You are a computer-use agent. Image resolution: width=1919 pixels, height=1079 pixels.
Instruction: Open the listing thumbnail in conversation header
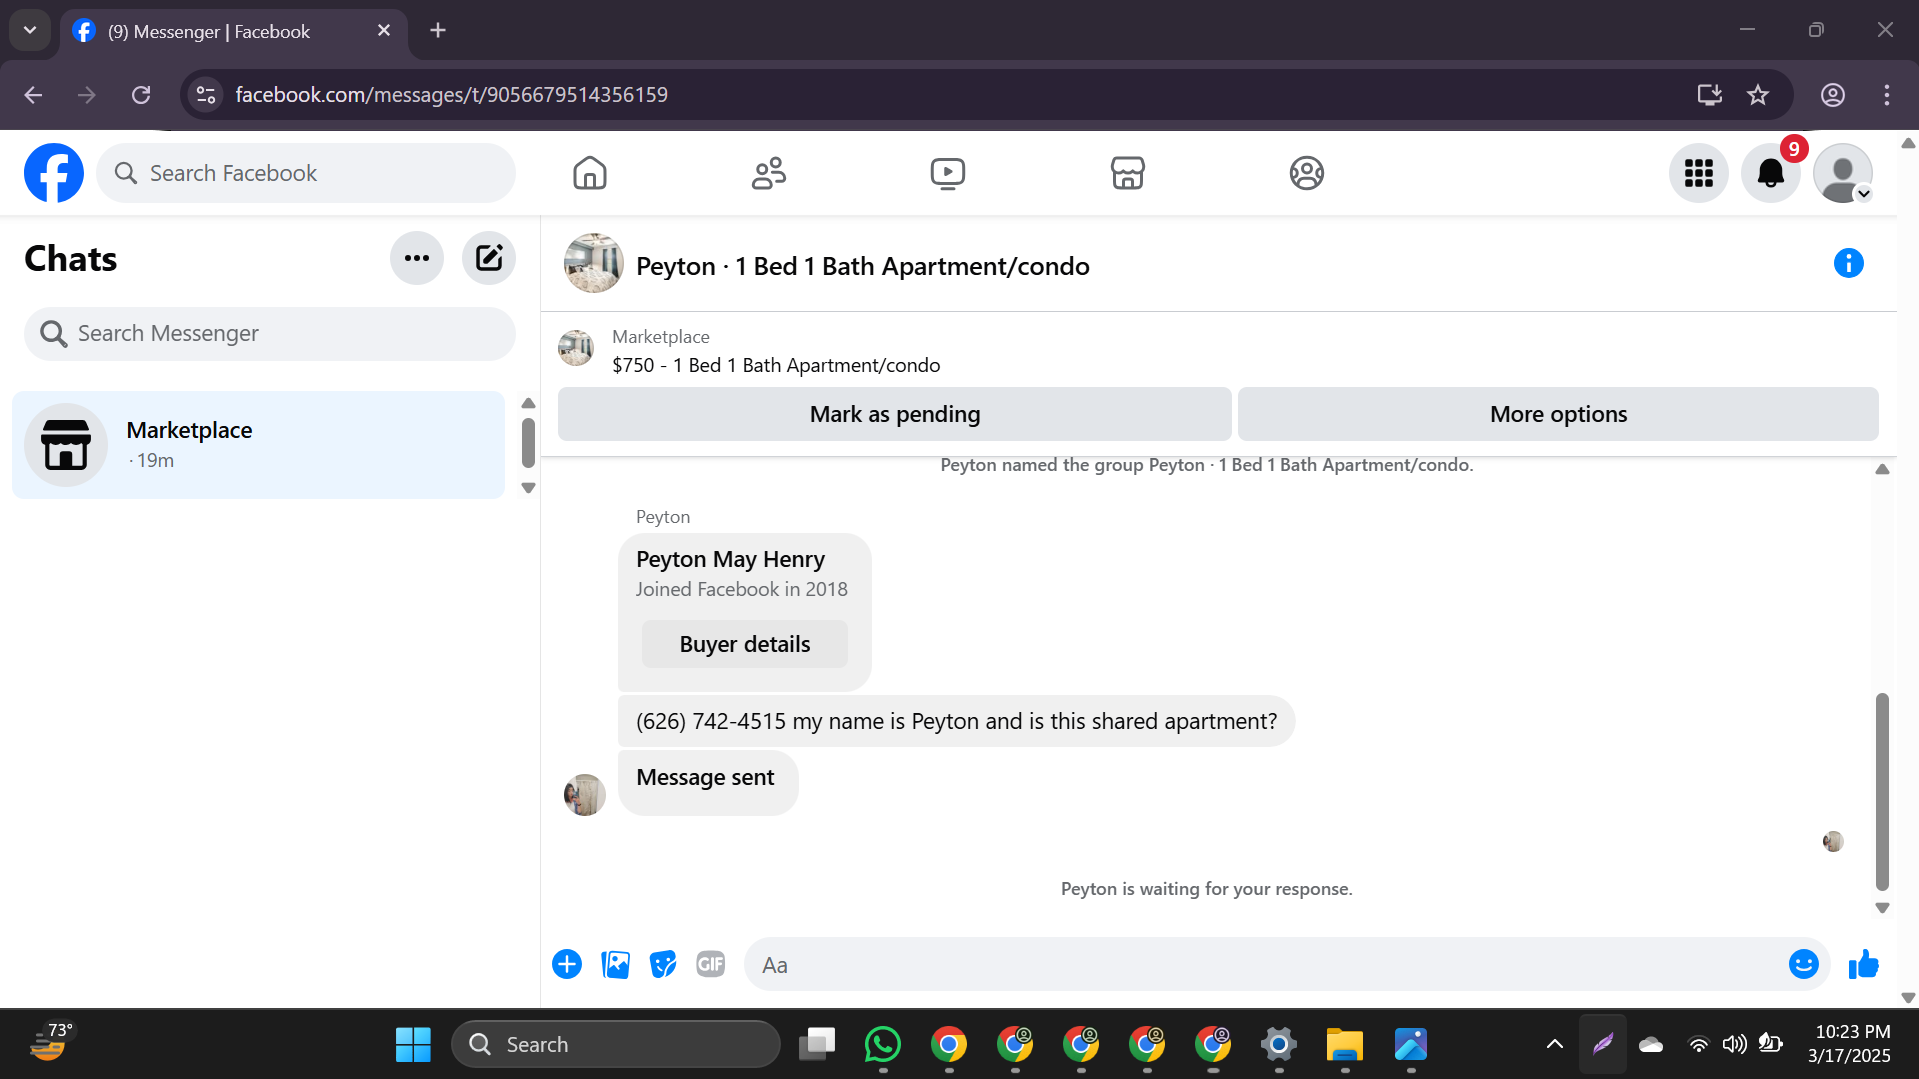[594, 263]
